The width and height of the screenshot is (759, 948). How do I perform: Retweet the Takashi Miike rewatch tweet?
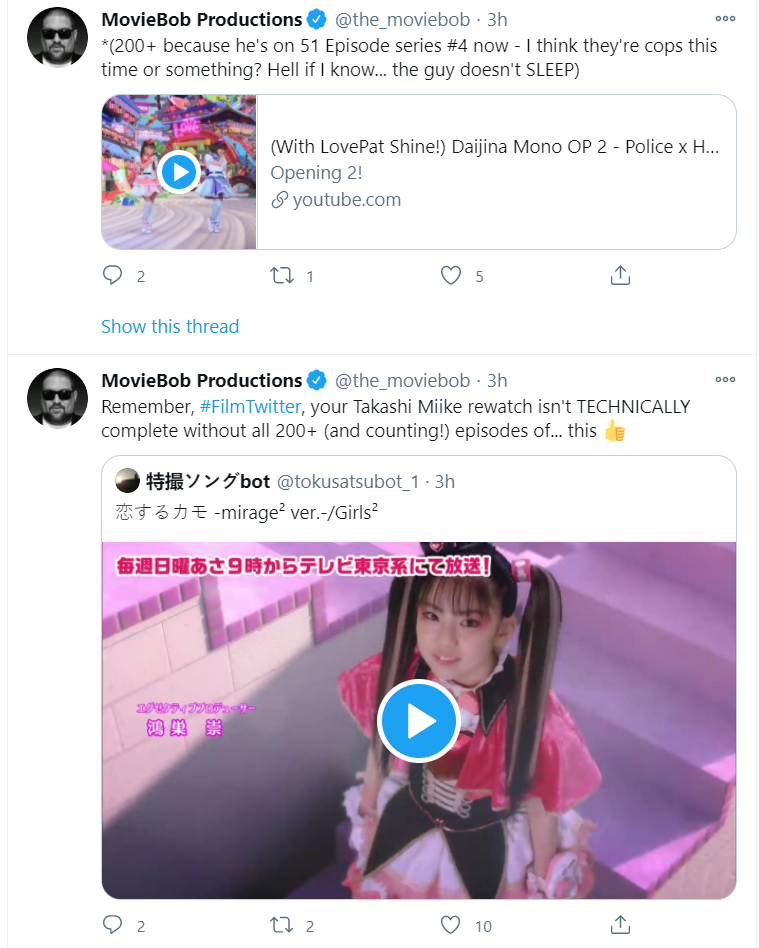(x=282, y=925)
